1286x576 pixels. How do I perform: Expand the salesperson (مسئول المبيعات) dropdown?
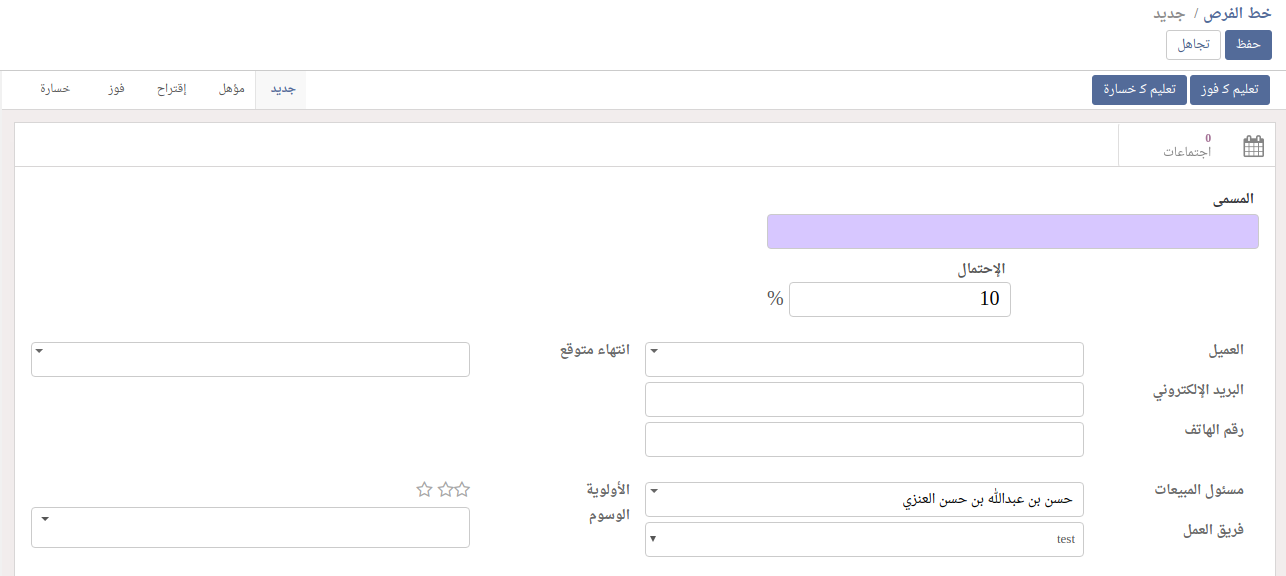coord(654,491)
